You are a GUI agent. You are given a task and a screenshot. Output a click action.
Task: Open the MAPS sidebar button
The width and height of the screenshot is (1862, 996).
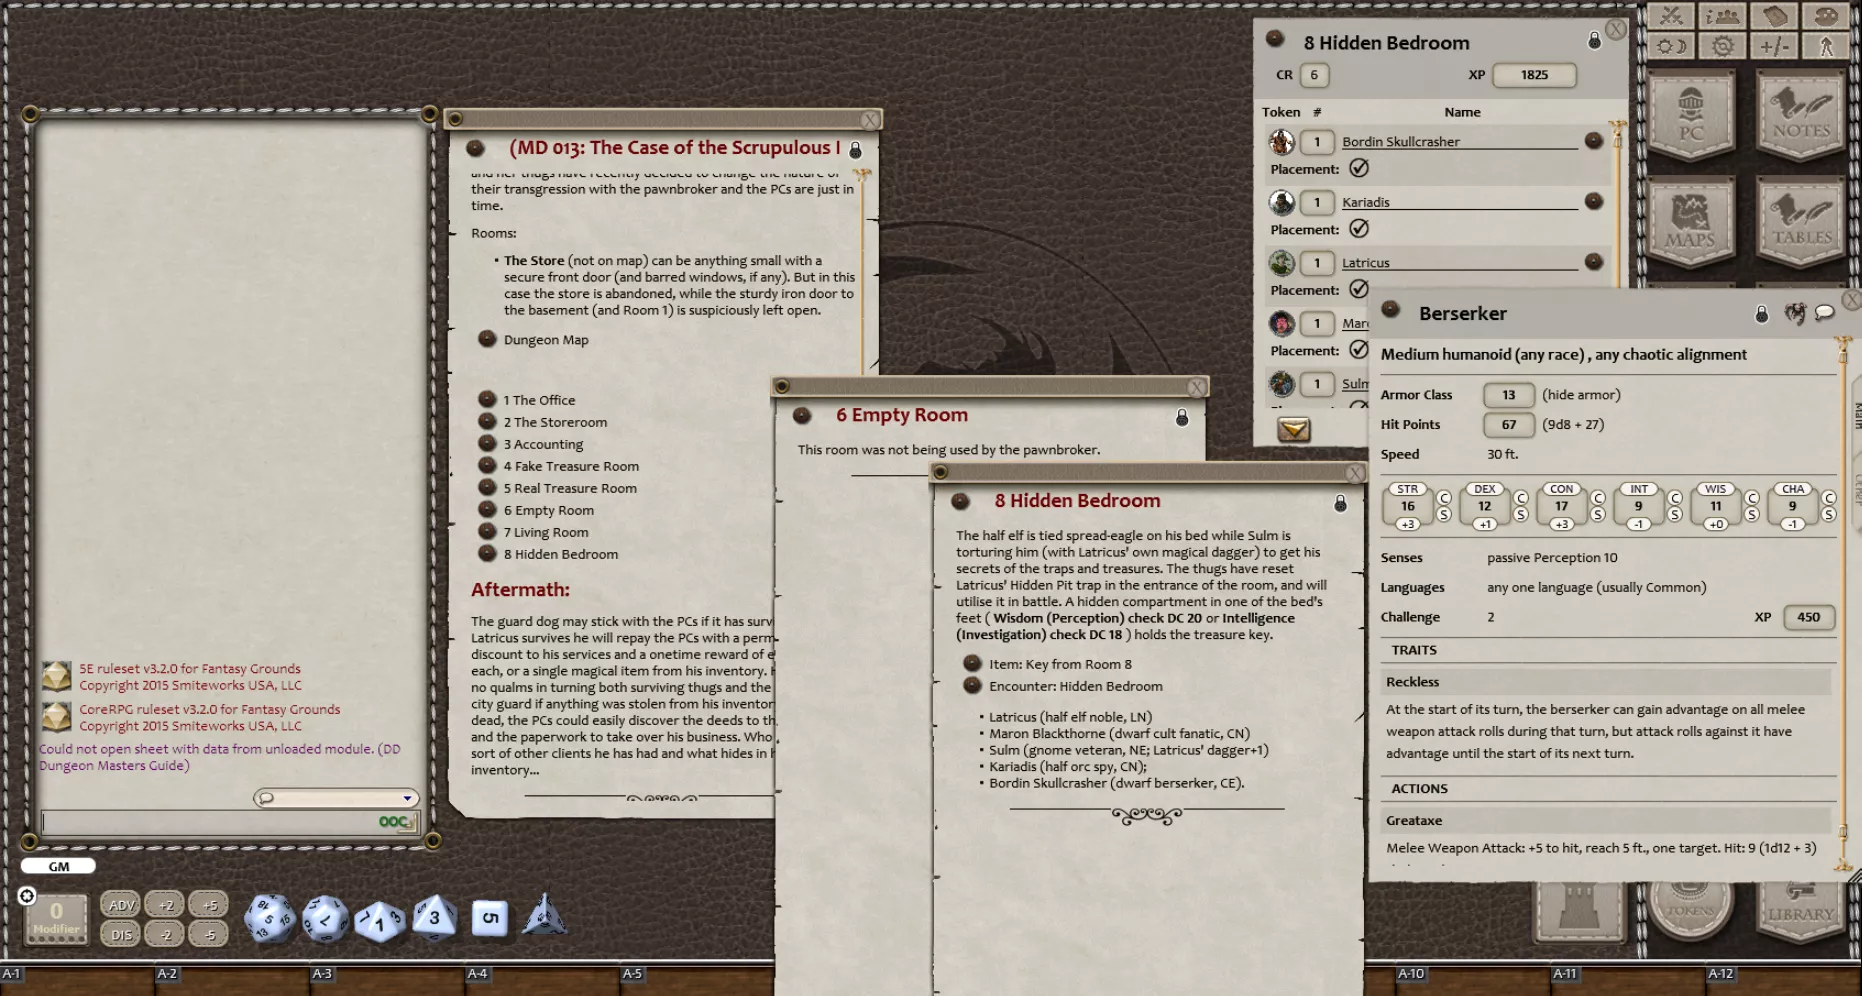(1691, 223)
